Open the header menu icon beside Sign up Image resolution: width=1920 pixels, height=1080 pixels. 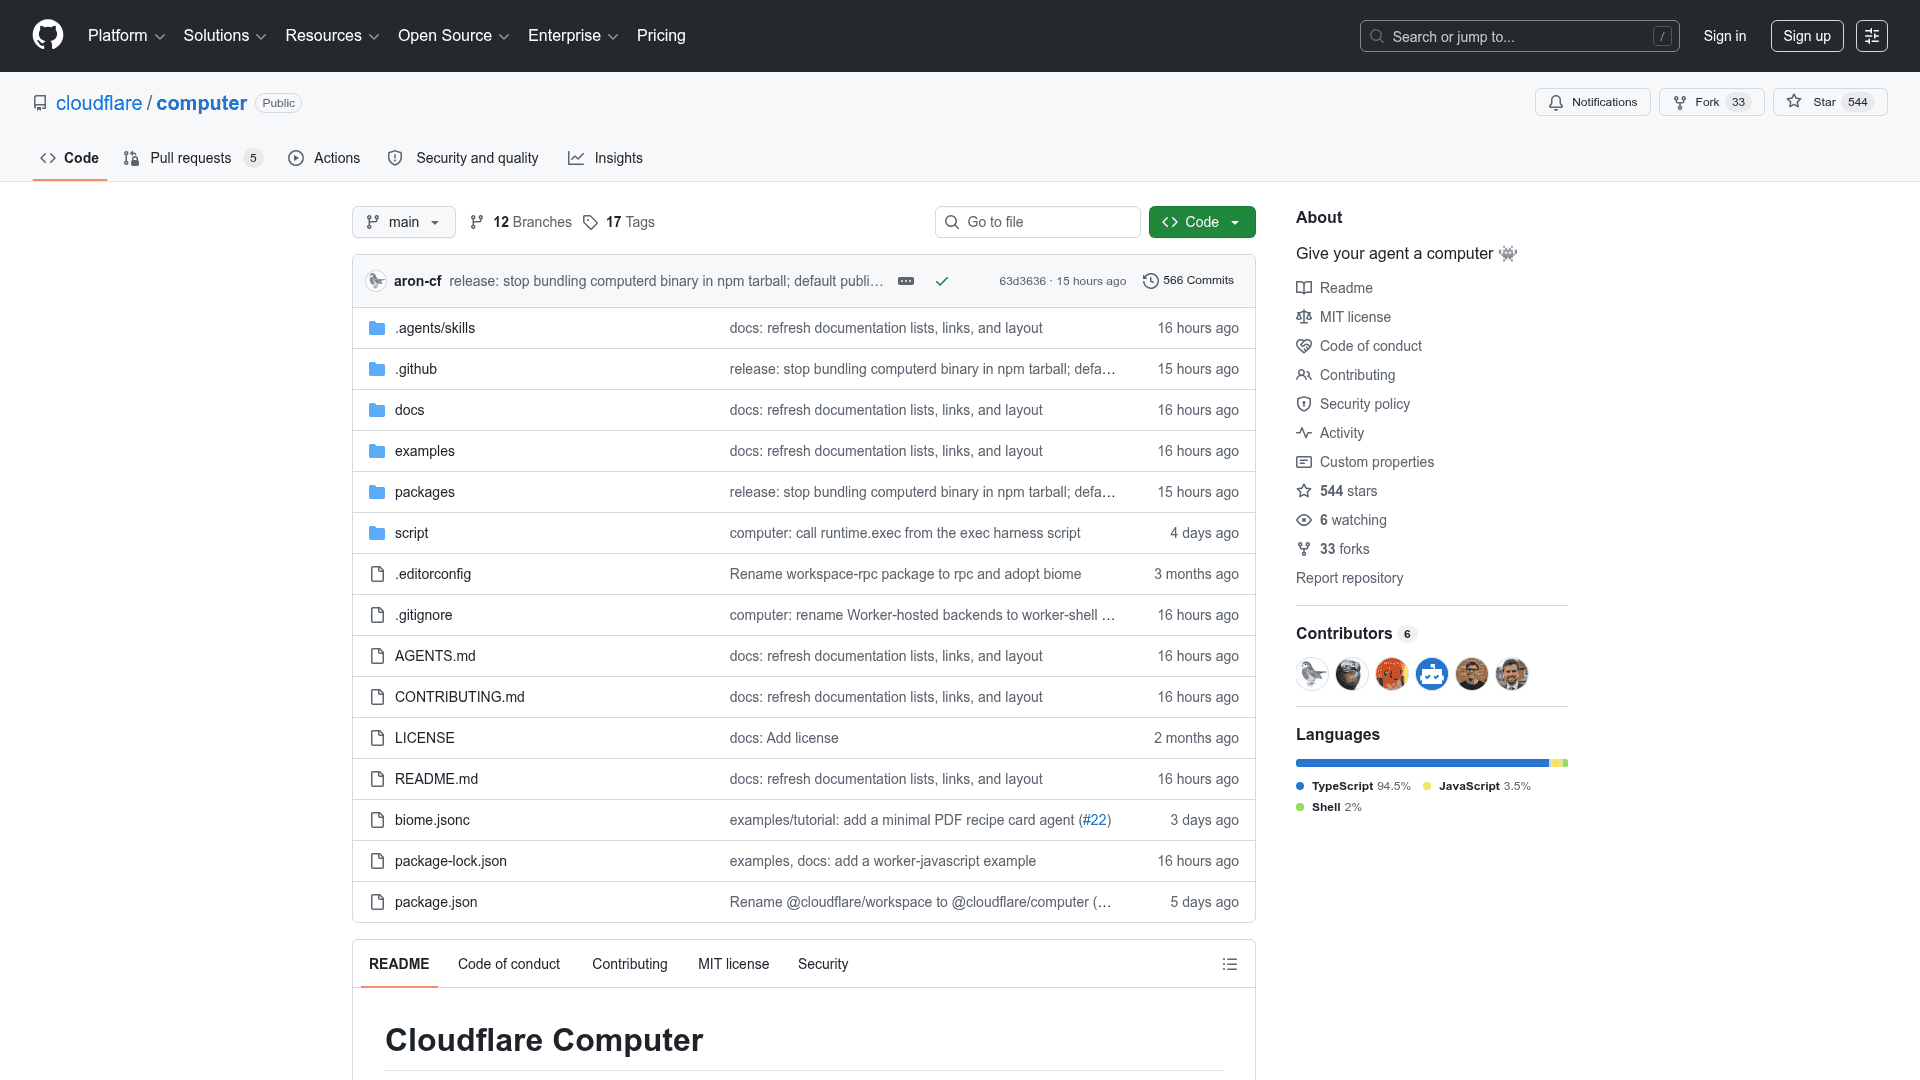click(1871, 36)
